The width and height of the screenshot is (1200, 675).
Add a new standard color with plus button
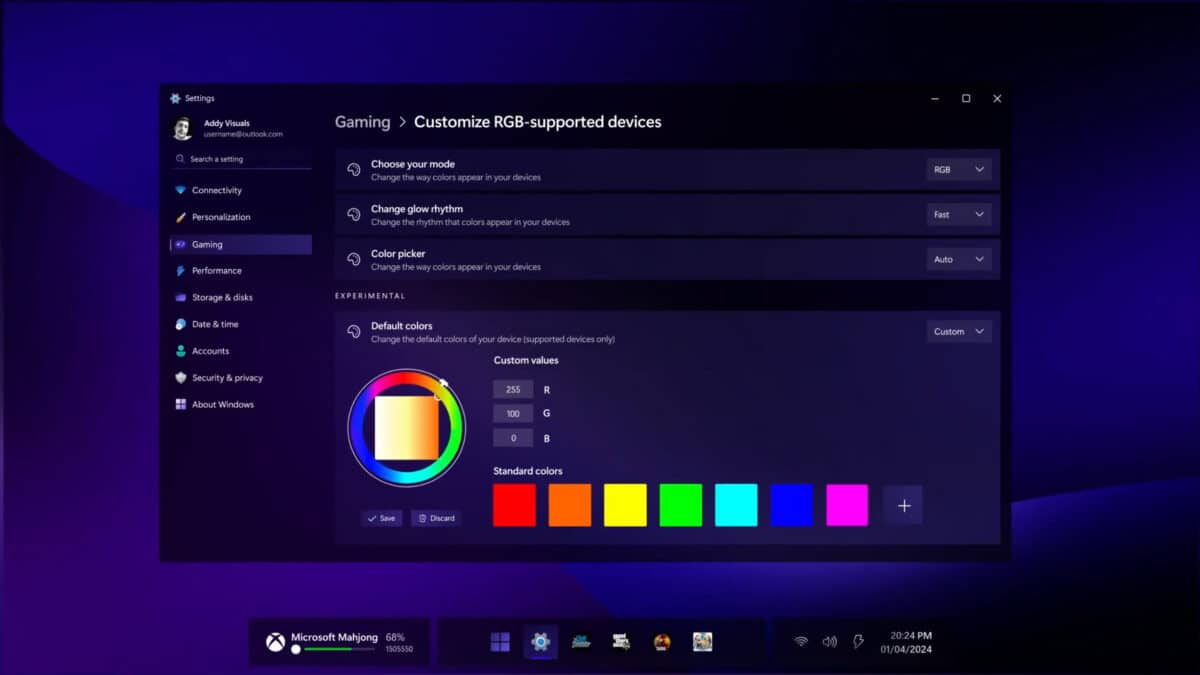tap(902, 504)
